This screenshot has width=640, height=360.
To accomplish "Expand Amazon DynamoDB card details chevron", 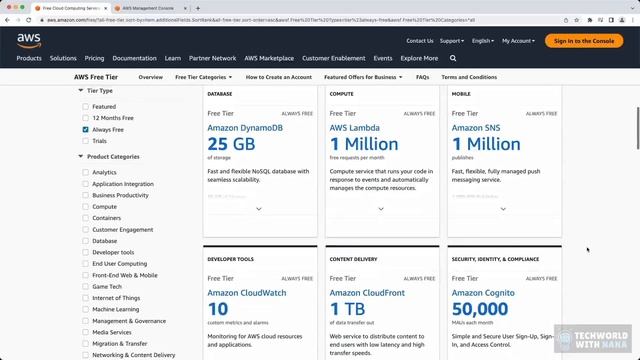I will click(259, 209).
